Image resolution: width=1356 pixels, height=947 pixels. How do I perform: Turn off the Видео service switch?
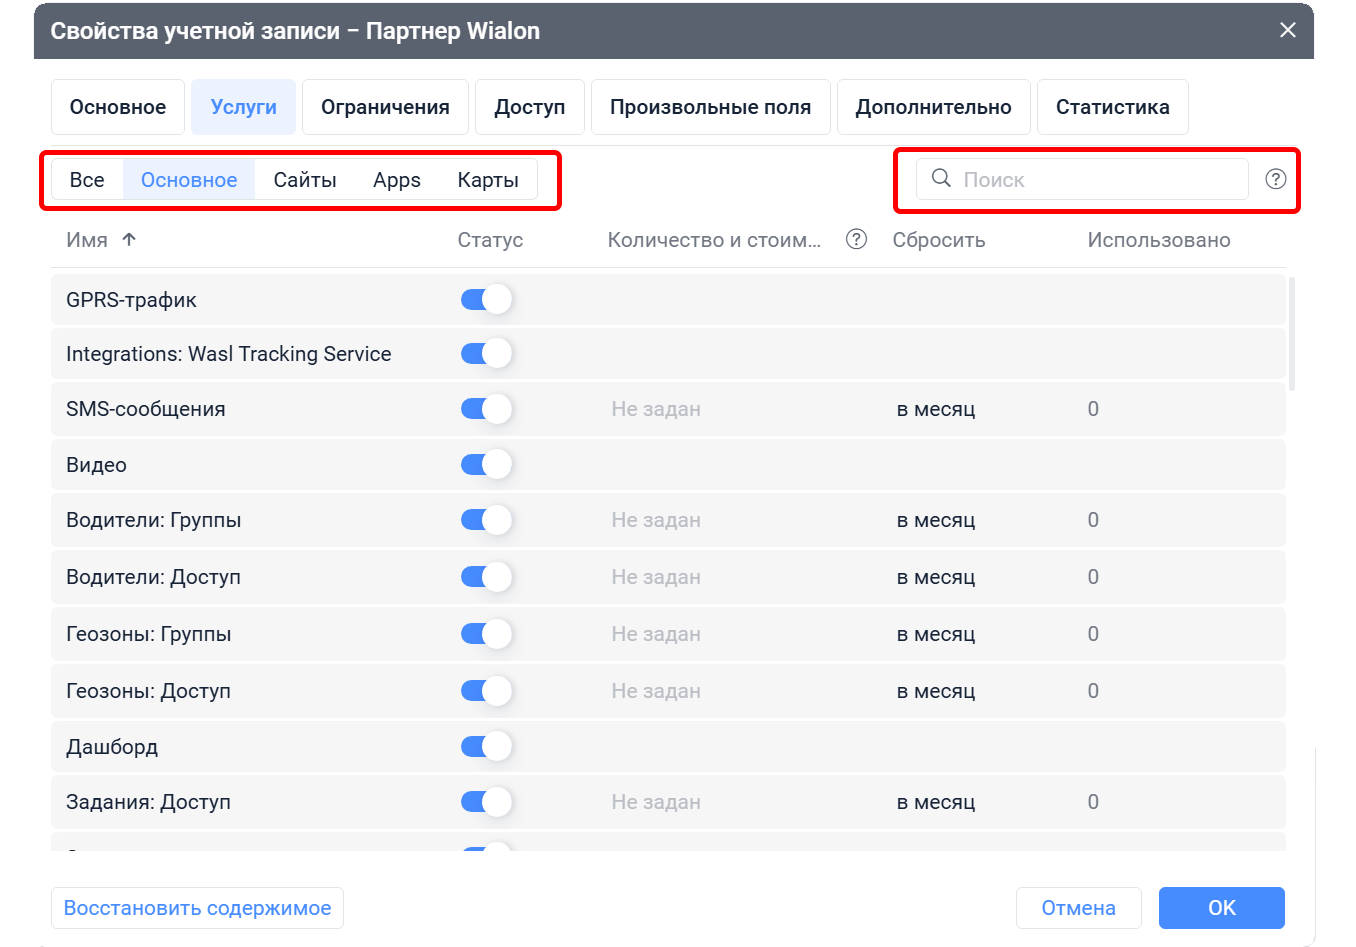click(486, 464)
